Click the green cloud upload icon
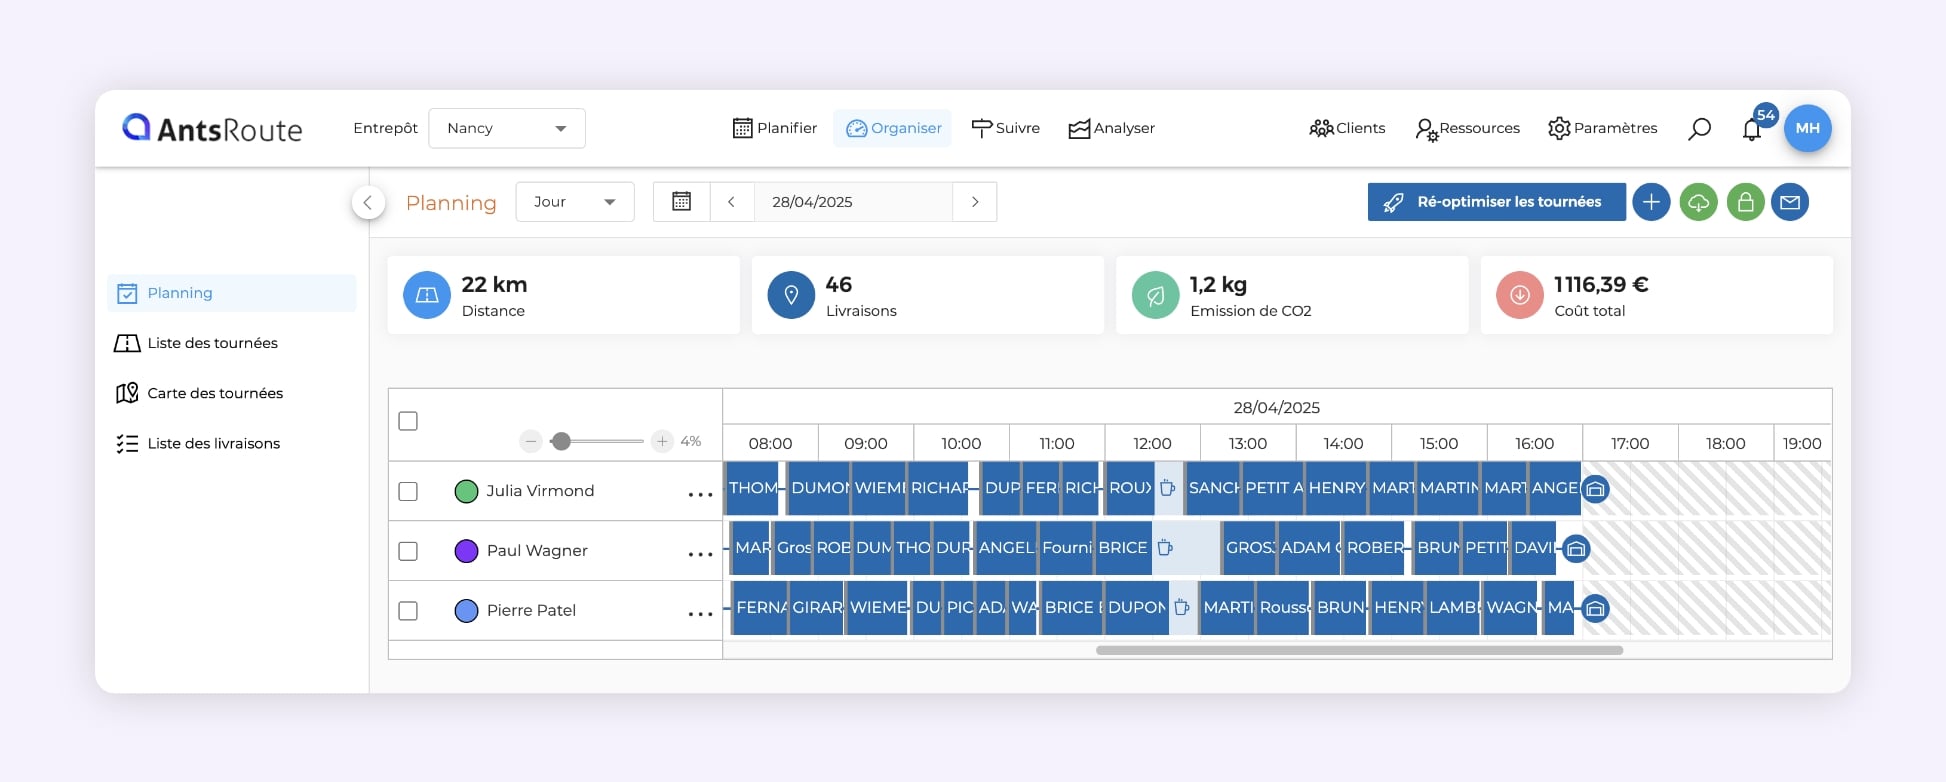The image size is (1946, 782). click(1698, 202)
